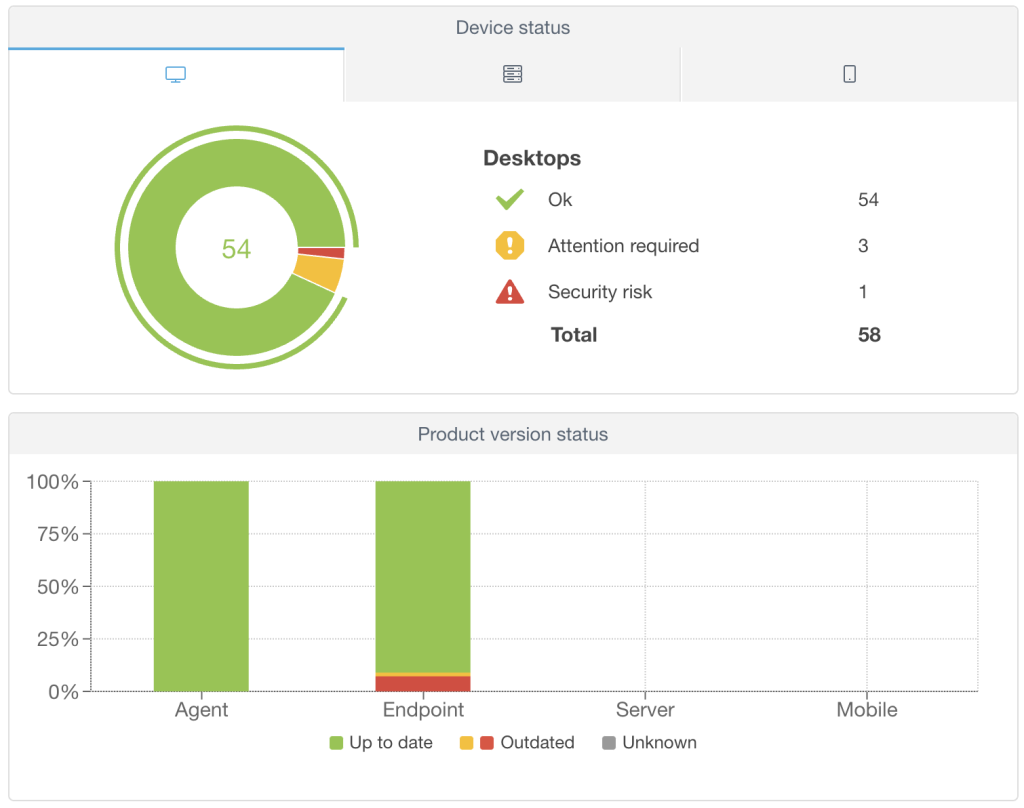Select the Desktops monitor icon tab
The image size is (1024, 808).
(x=176, y=75)
